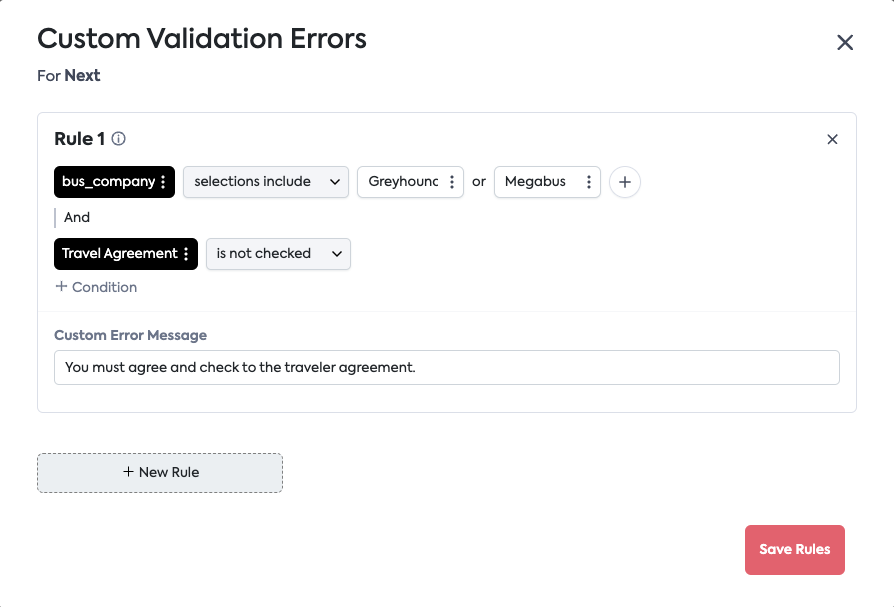Click the "or" separator between values

479,182
